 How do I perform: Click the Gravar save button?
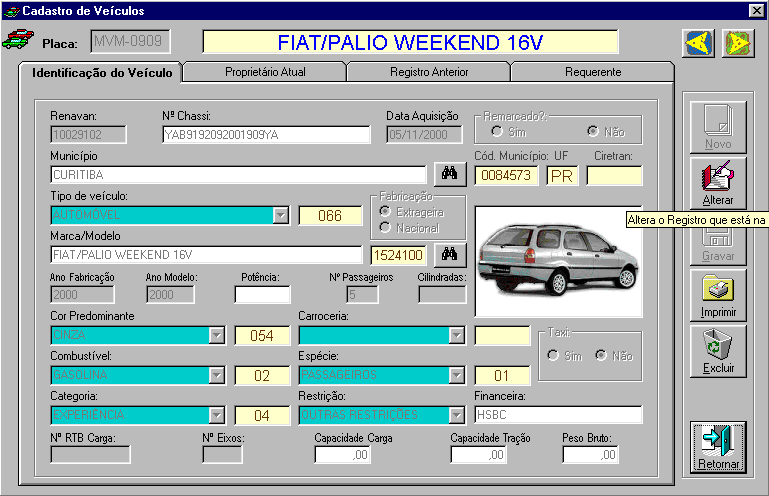click(x=718, y=245)
